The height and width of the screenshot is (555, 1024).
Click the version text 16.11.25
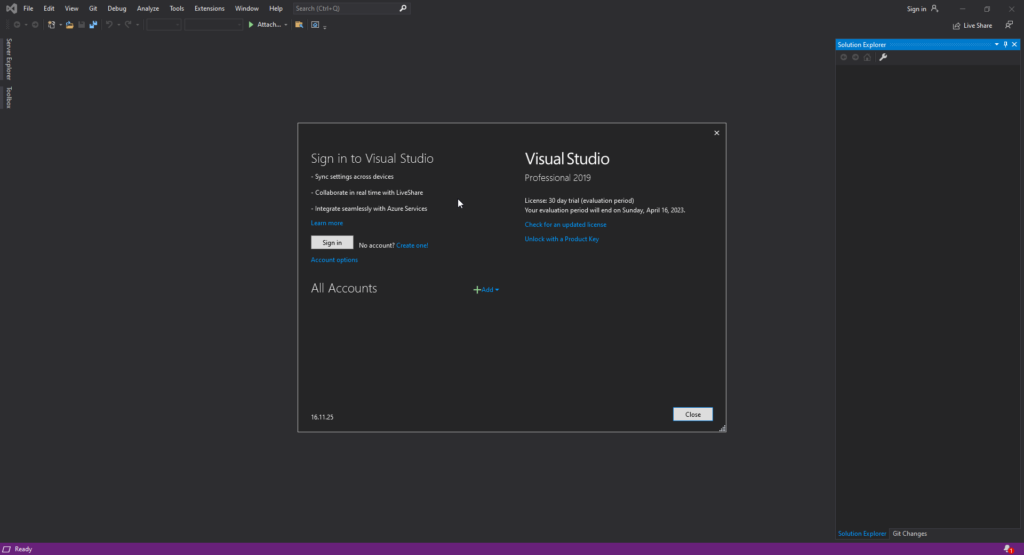(322, 417)
